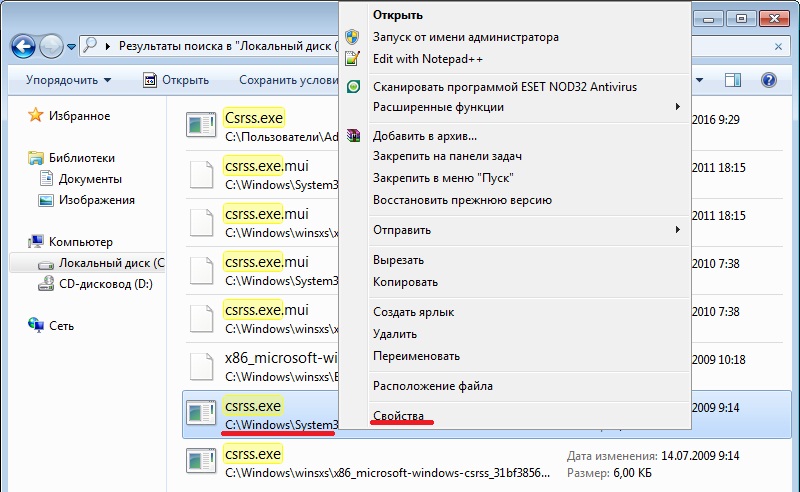The height and width of the screenshot is (492, 800).
Task: Click Открыть in the toolbar
Action: click(176, 80)
